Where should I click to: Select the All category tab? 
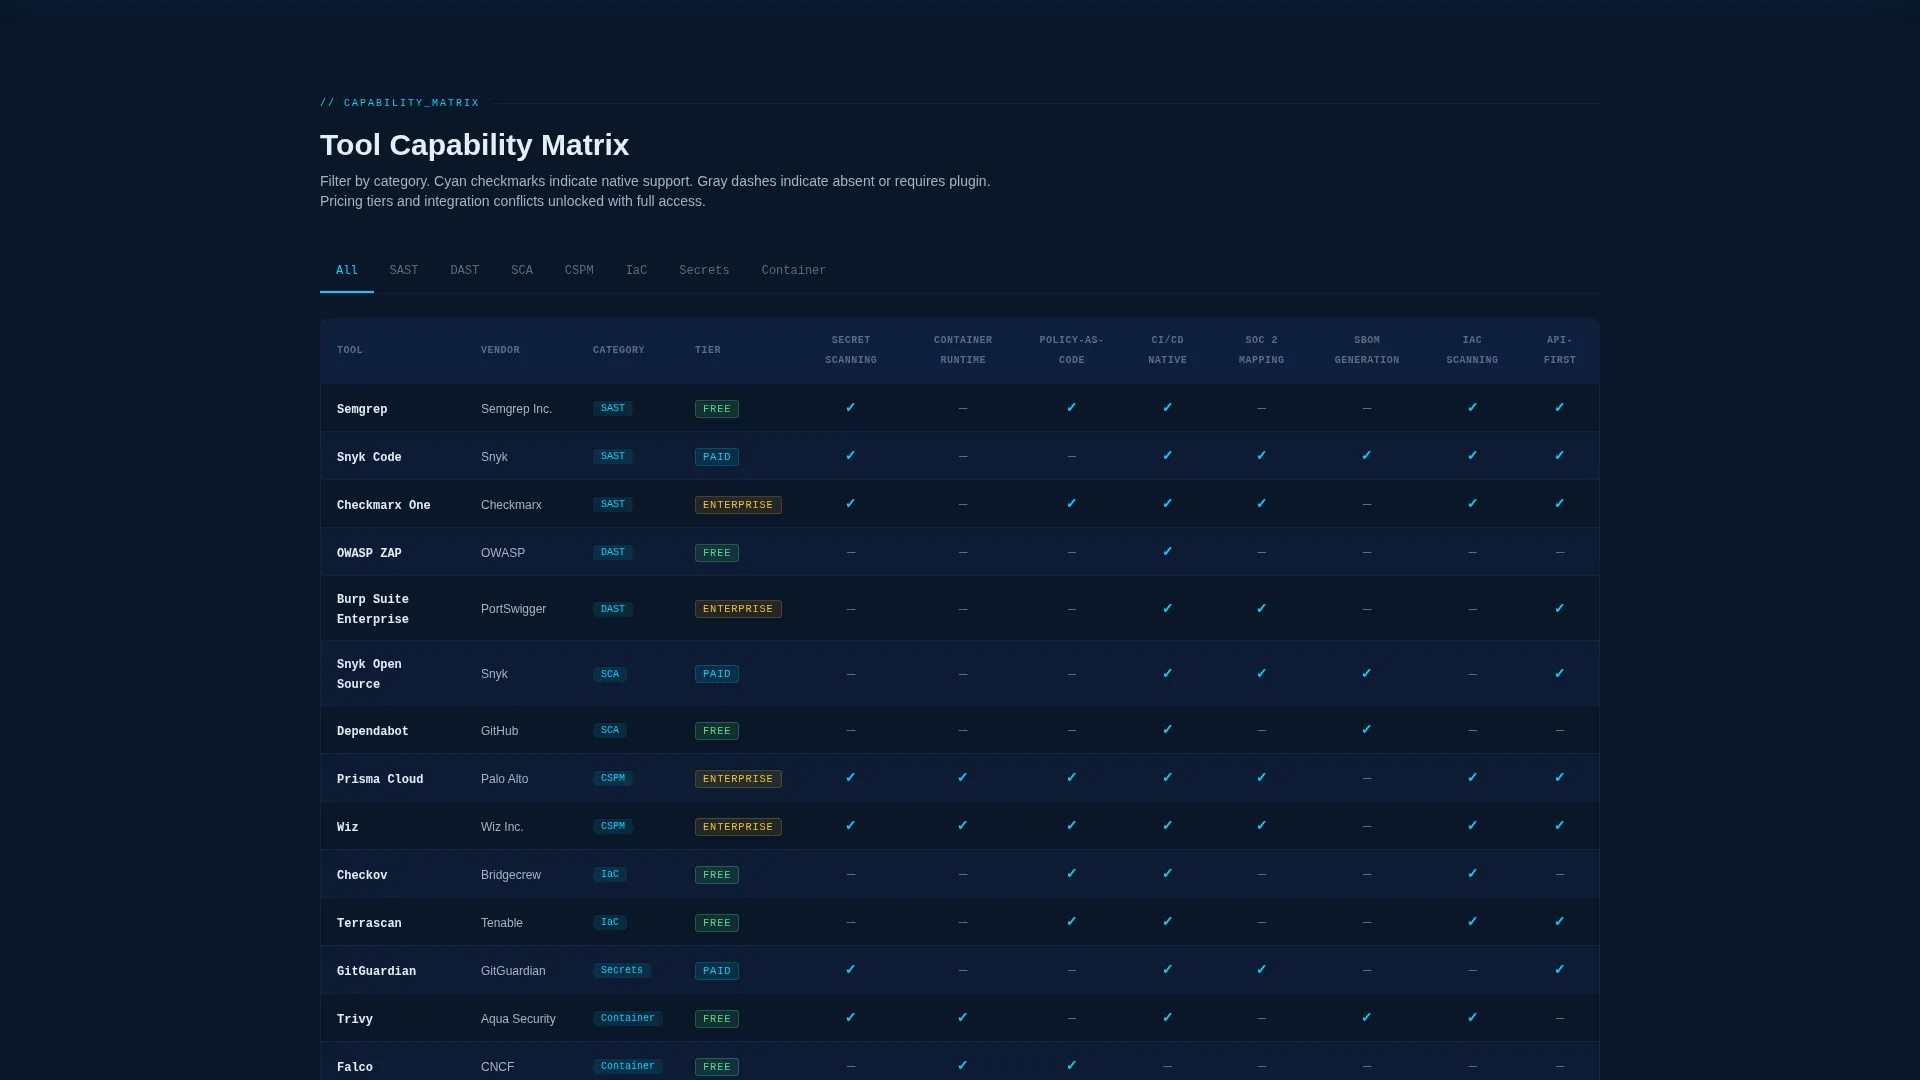(347, 270)
